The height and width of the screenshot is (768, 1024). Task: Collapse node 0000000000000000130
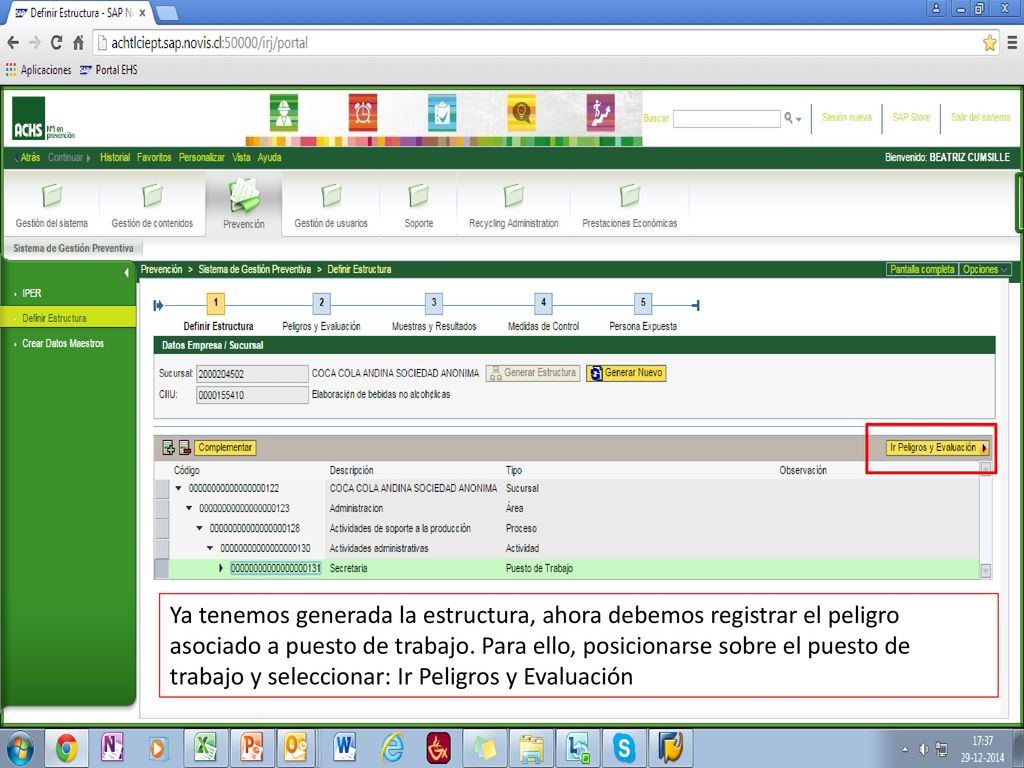coord(210,548)
